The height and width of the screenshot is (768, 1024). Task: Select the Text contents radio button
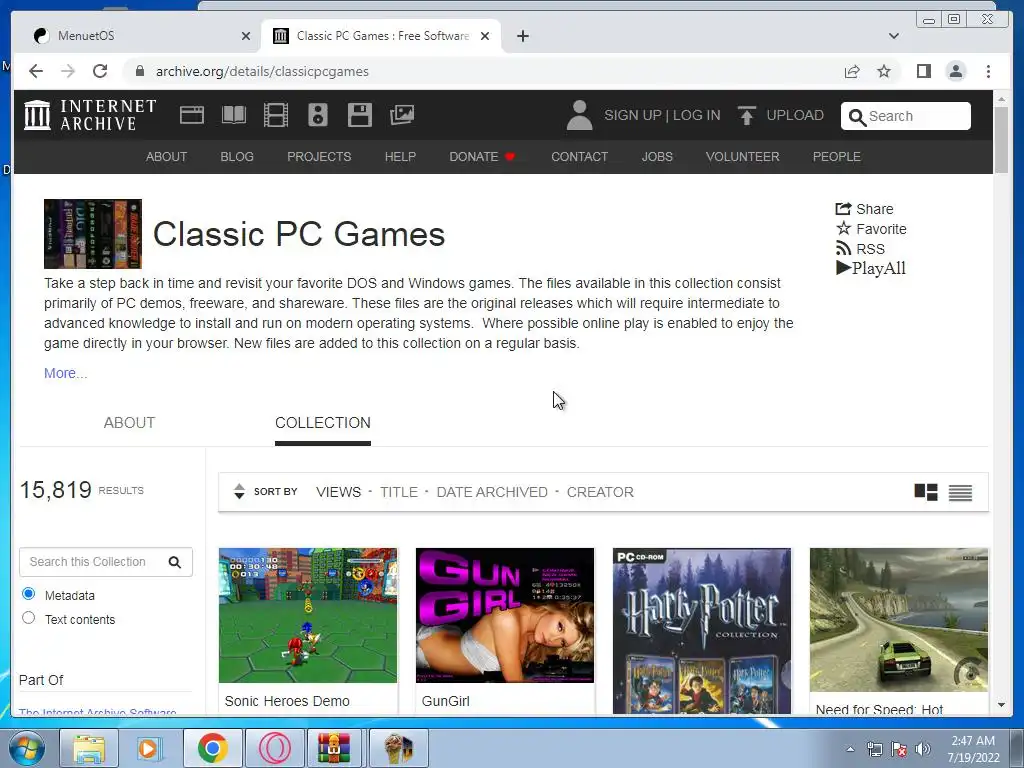coord(28,618)
